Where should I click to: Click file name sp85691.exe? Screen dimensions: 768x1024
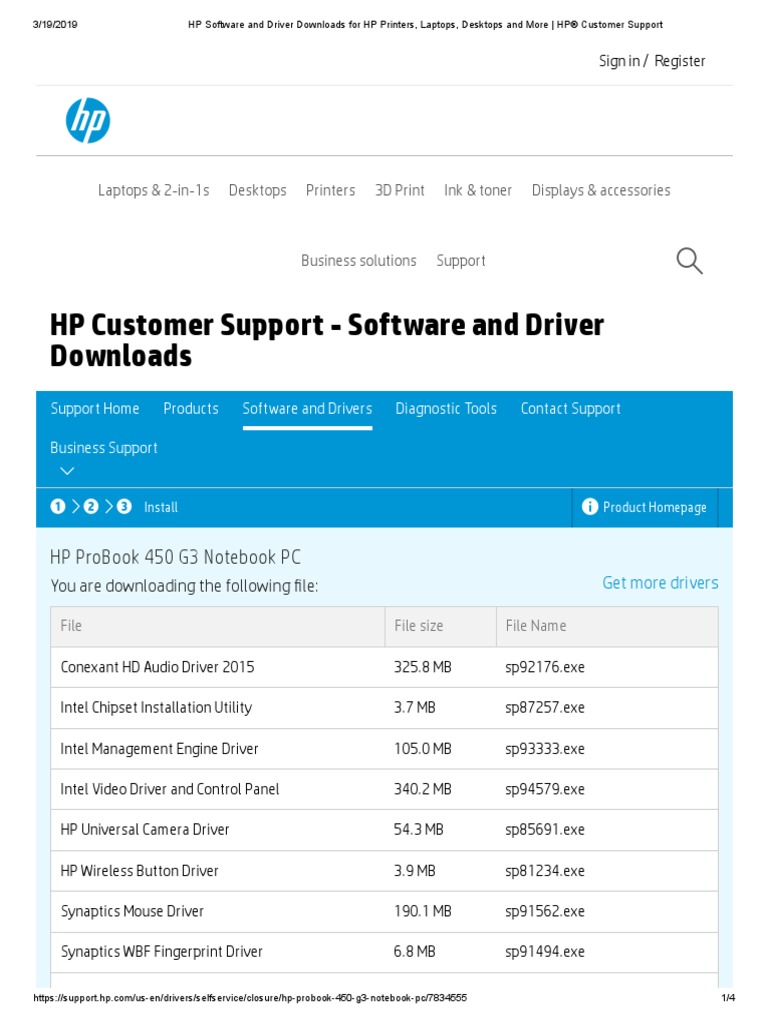coord(545,830)
